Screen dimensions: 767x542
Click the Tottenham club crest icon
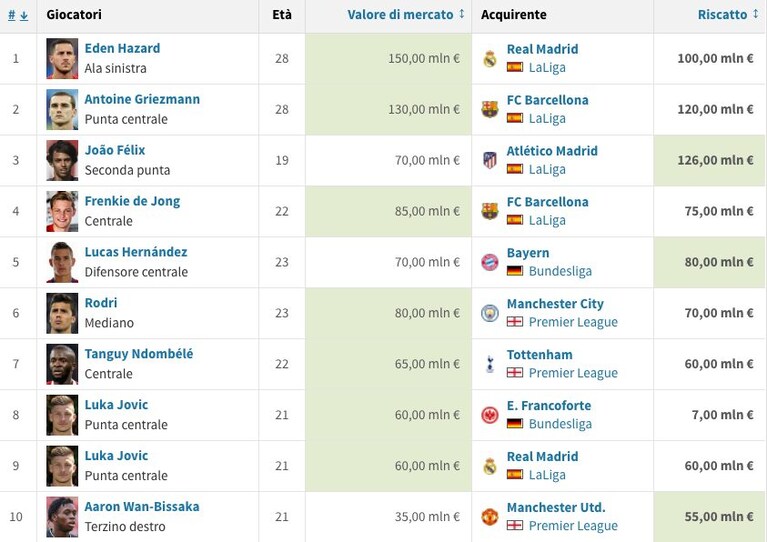click(x=490, y=364)
